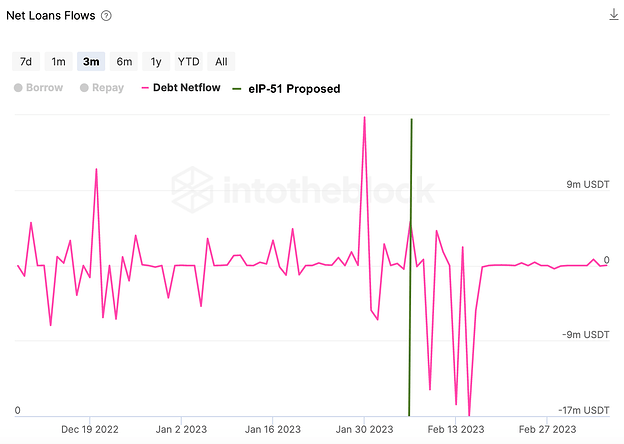Select the 1y time range

(x=155, y=61)
